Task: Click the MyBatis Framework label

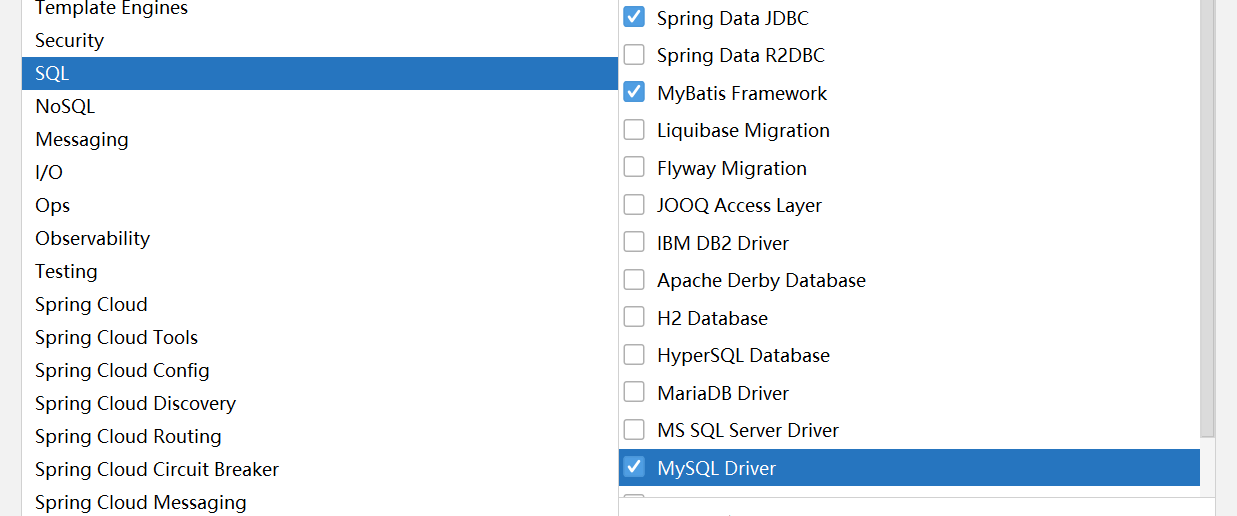Action: (742, 93)
